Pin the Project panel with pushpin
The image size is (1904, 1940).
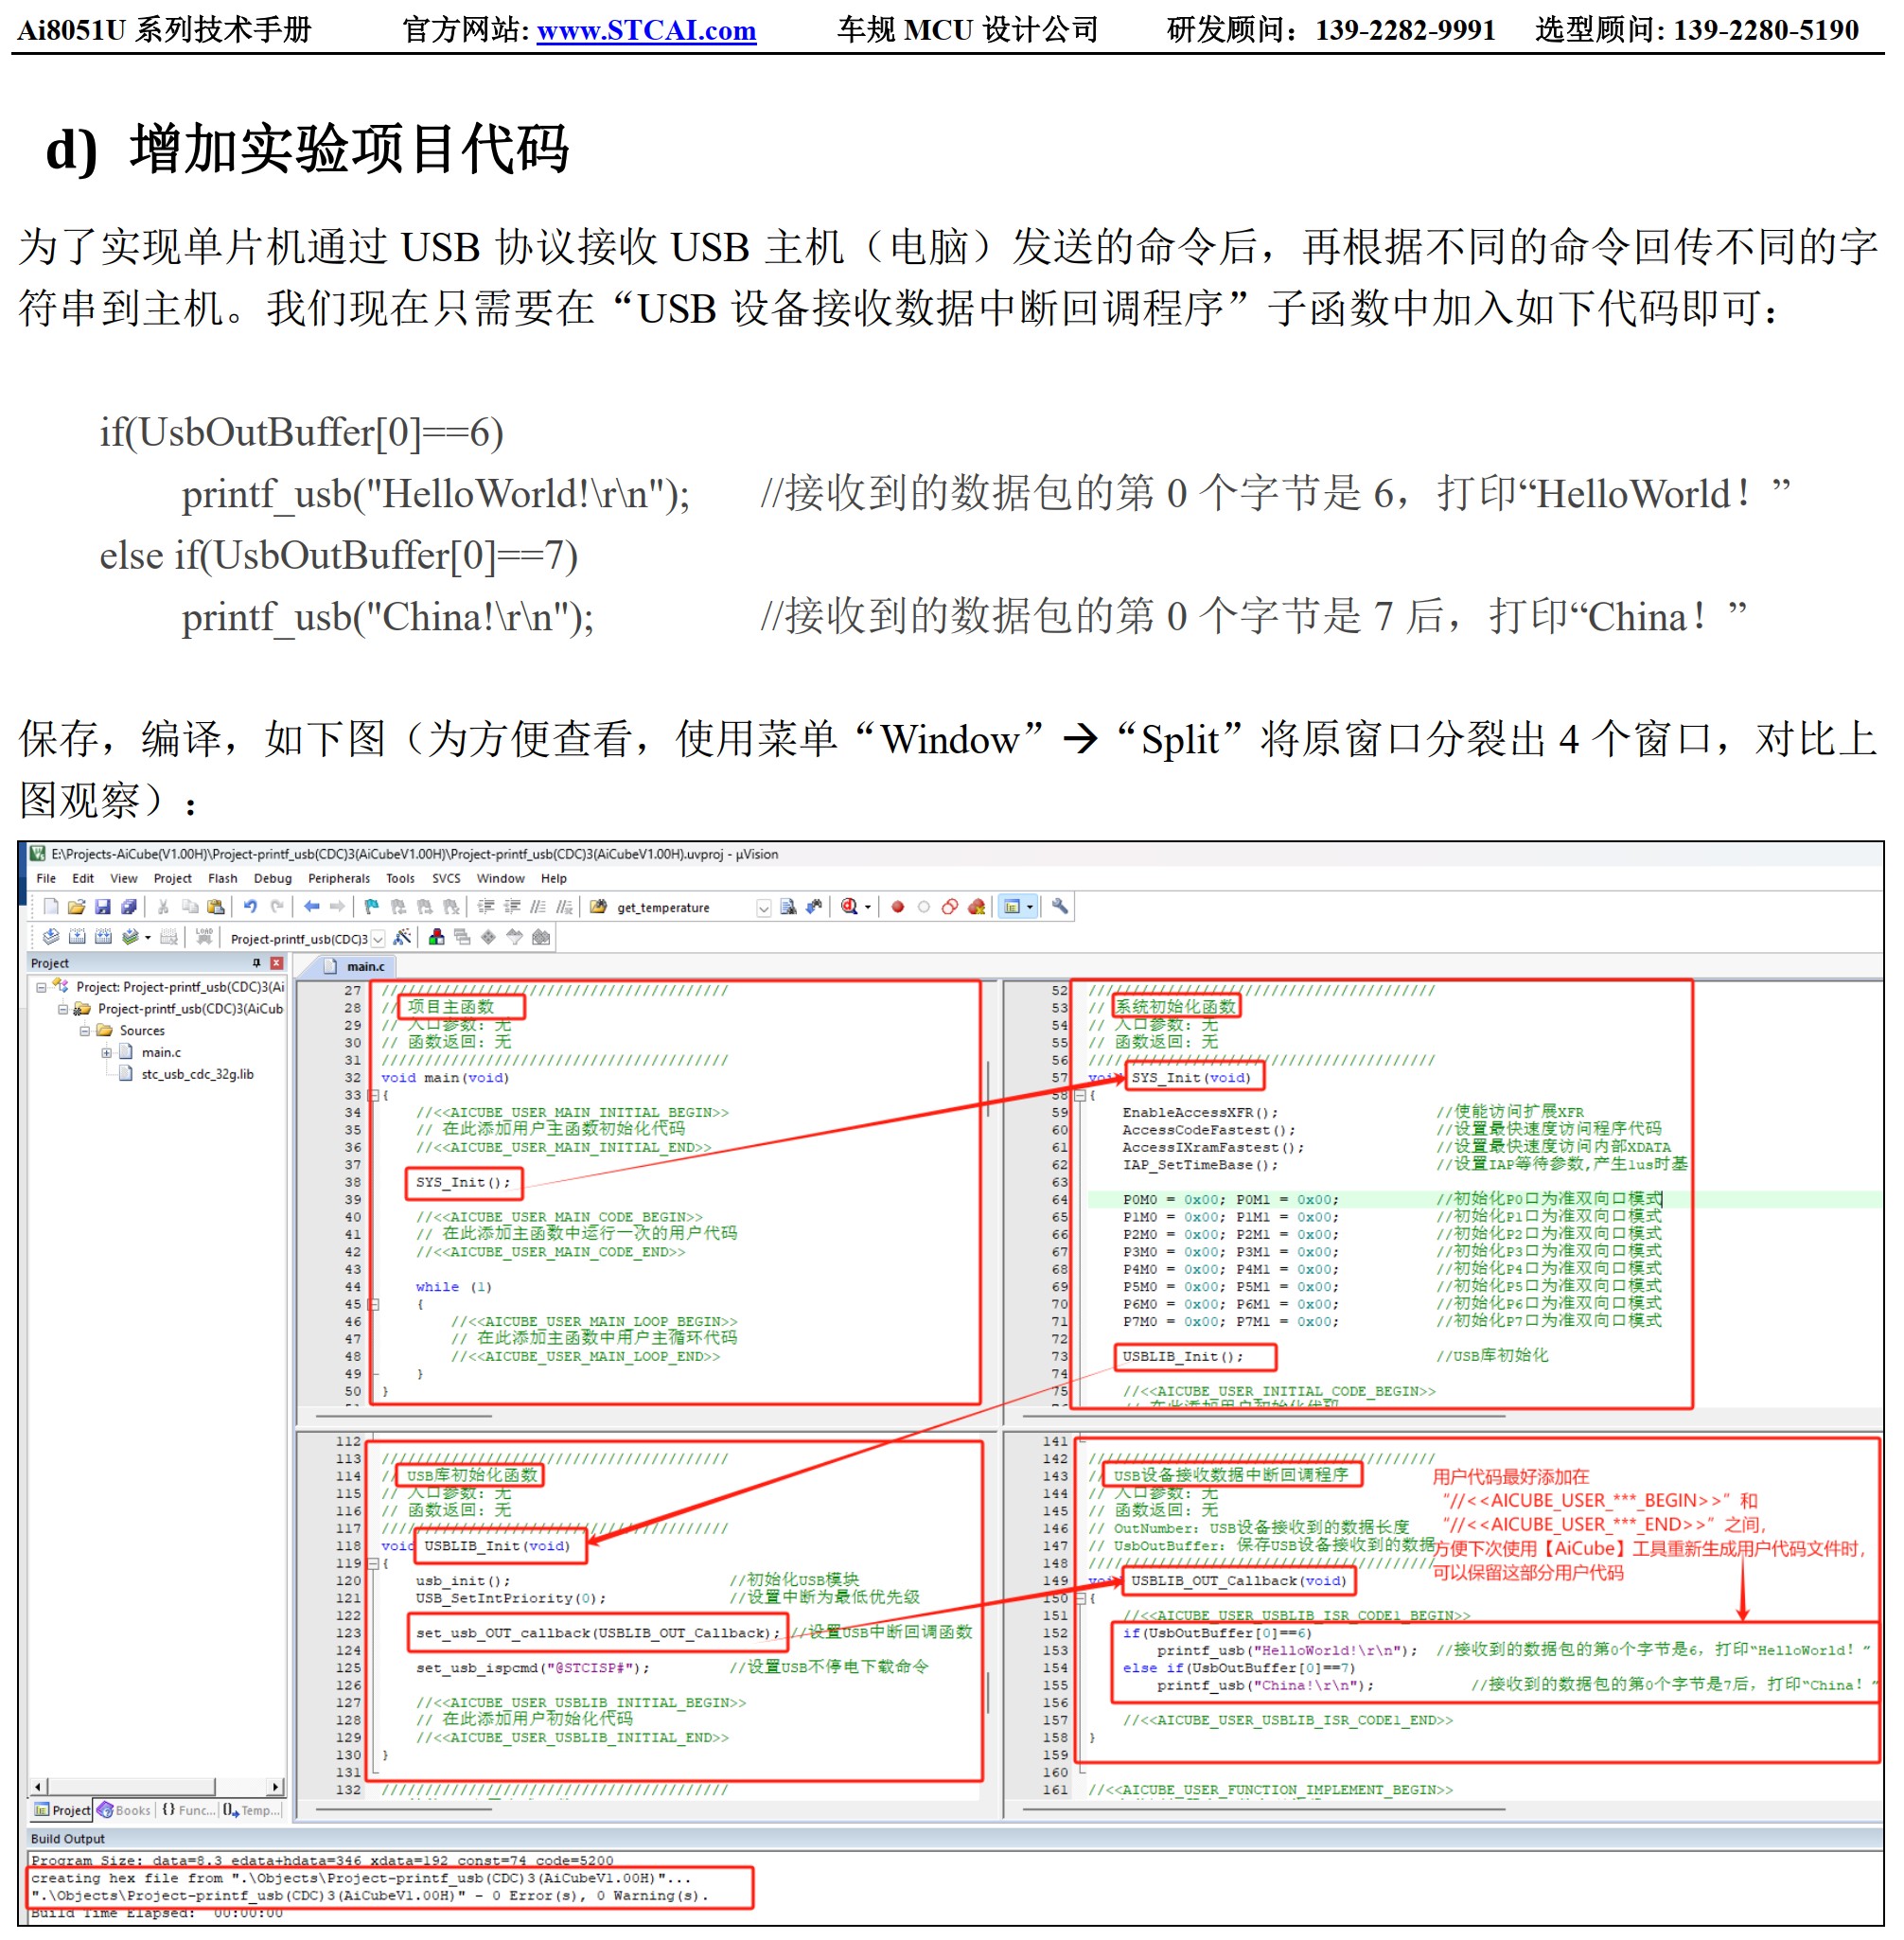coord(257,963)
